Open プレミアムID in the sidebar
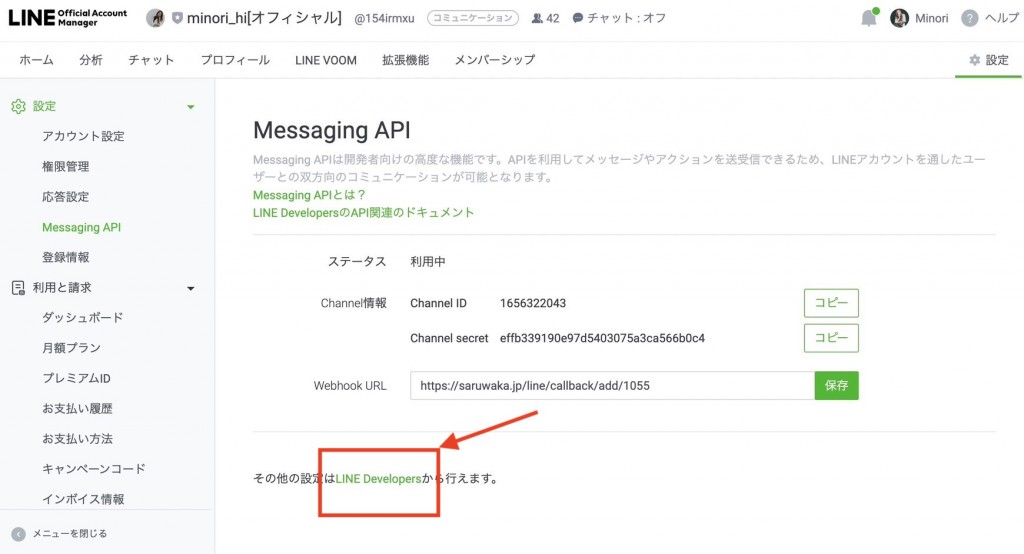1024x554 pixels. (x=76, y=378)
